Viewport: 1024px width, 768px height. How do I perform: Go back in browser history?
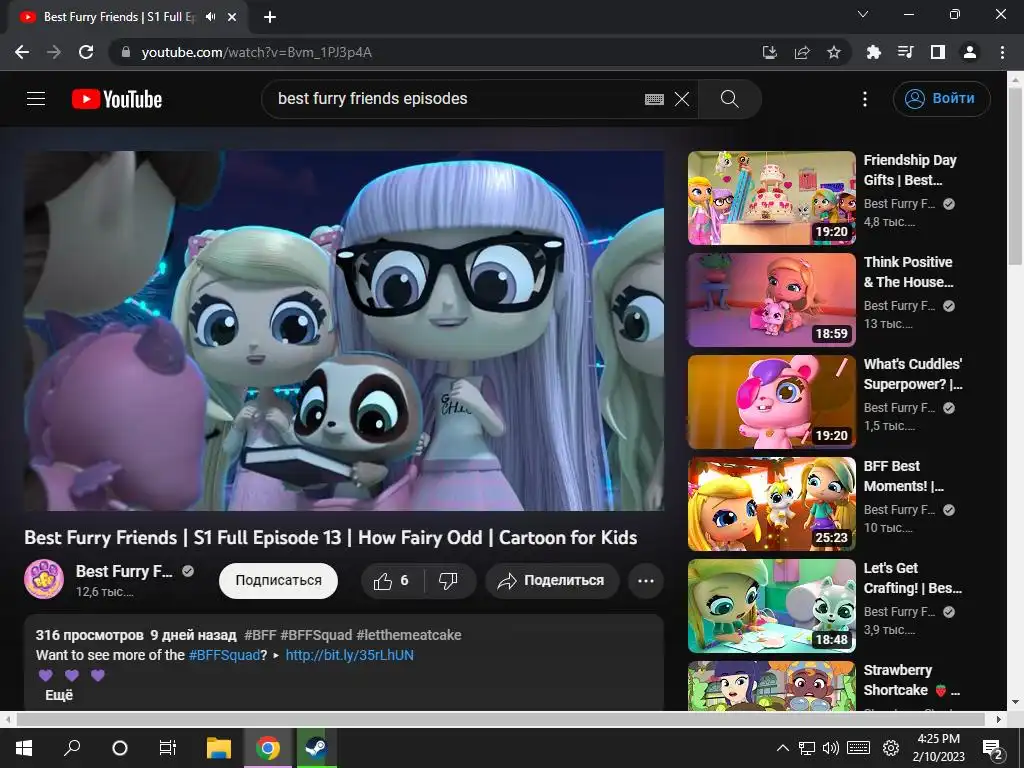tap(22, 52)
